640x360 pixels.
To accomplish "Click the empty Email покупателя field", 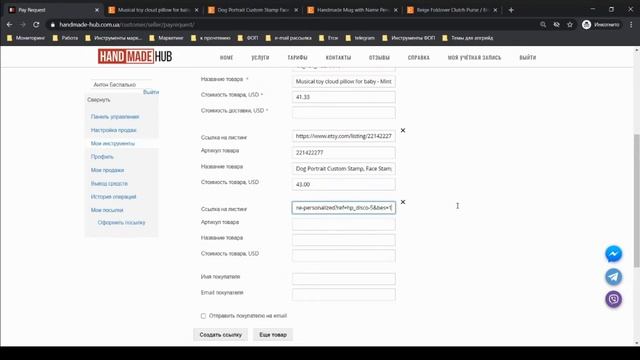I will pyautogui.click(x=344, y=295).
